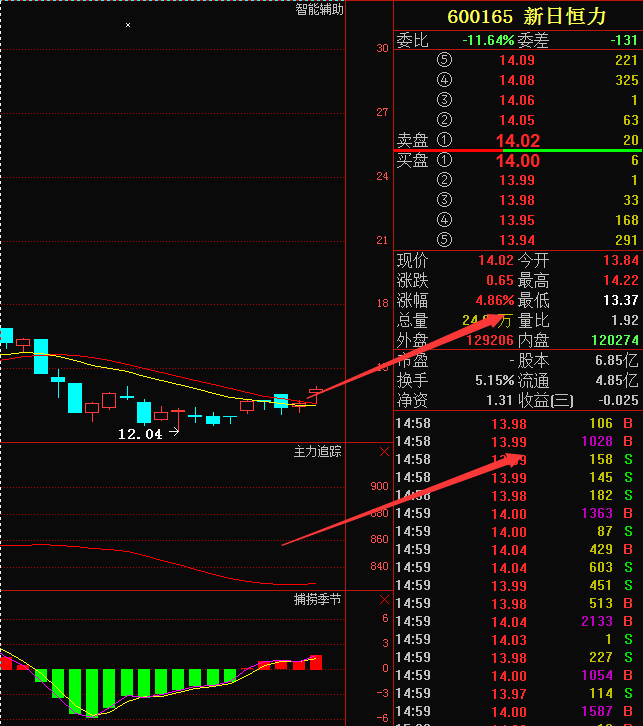643x726 pixels.
Task: Click the circled 3 buy level icon
Action: pyautogui.click(x=445, y=200)
